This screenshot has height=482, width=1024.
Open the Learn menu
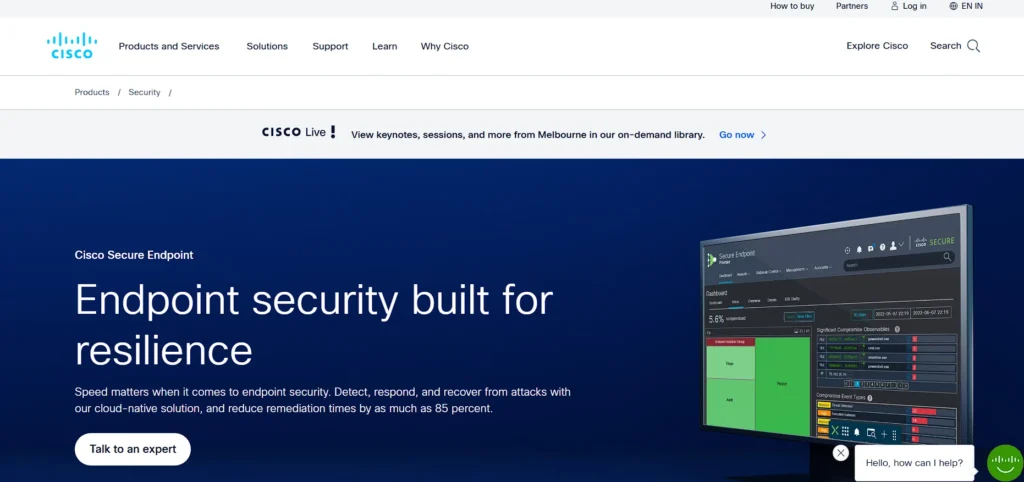pos(385,46)
